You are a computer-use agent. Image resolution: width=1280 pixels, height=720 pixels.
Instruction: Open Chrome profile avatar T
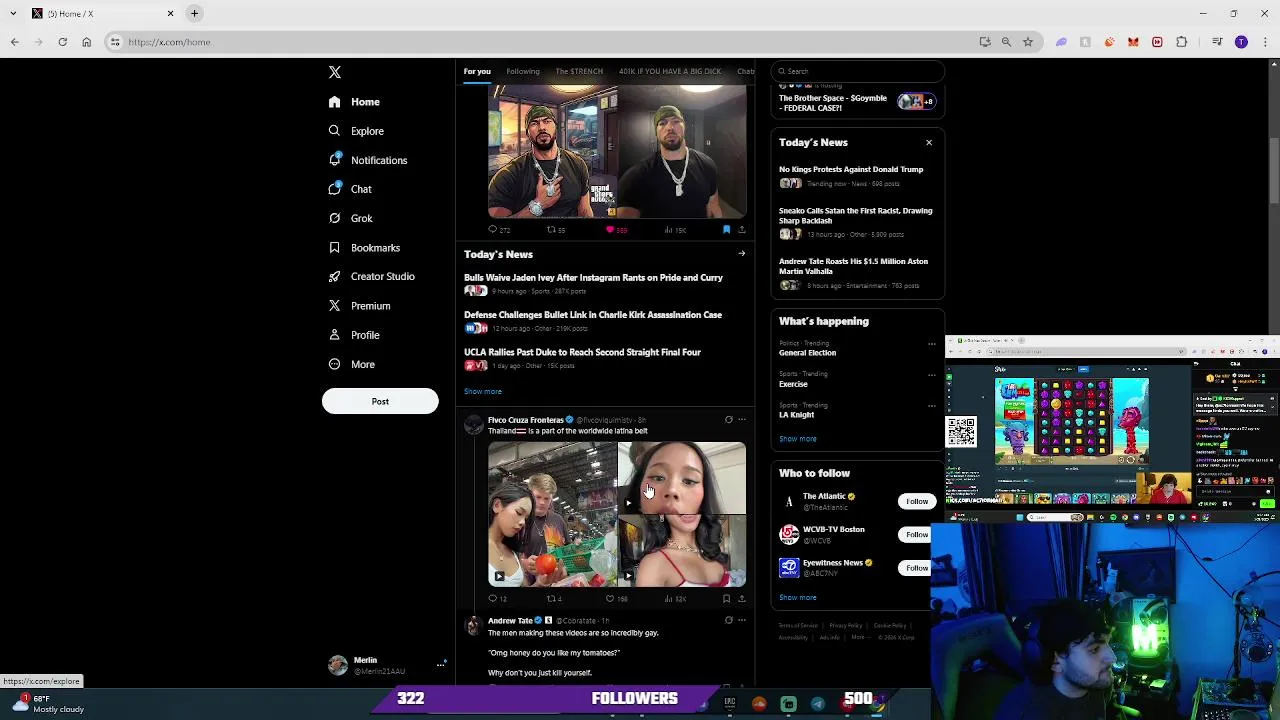coord(1241,42)
